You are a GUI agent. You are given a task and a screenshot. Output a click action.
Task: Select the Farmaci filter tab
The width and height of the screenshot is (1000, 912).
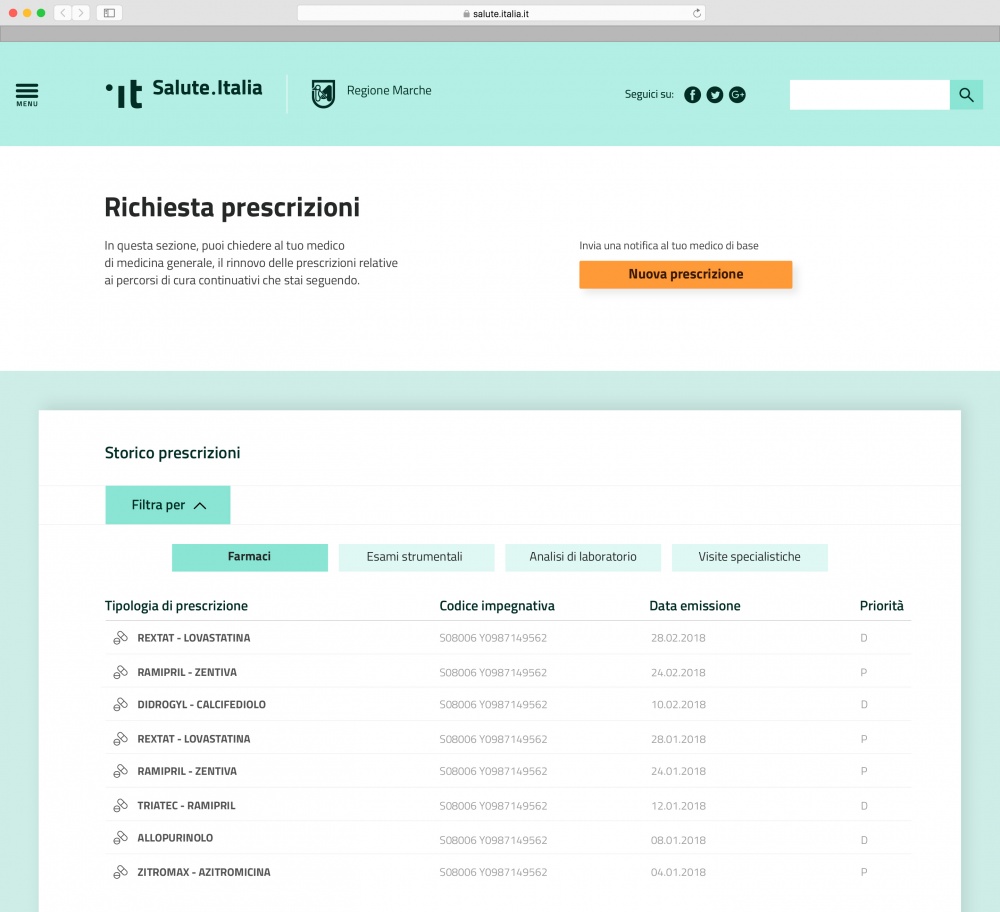pyautogui.click(x=249, y=557)
